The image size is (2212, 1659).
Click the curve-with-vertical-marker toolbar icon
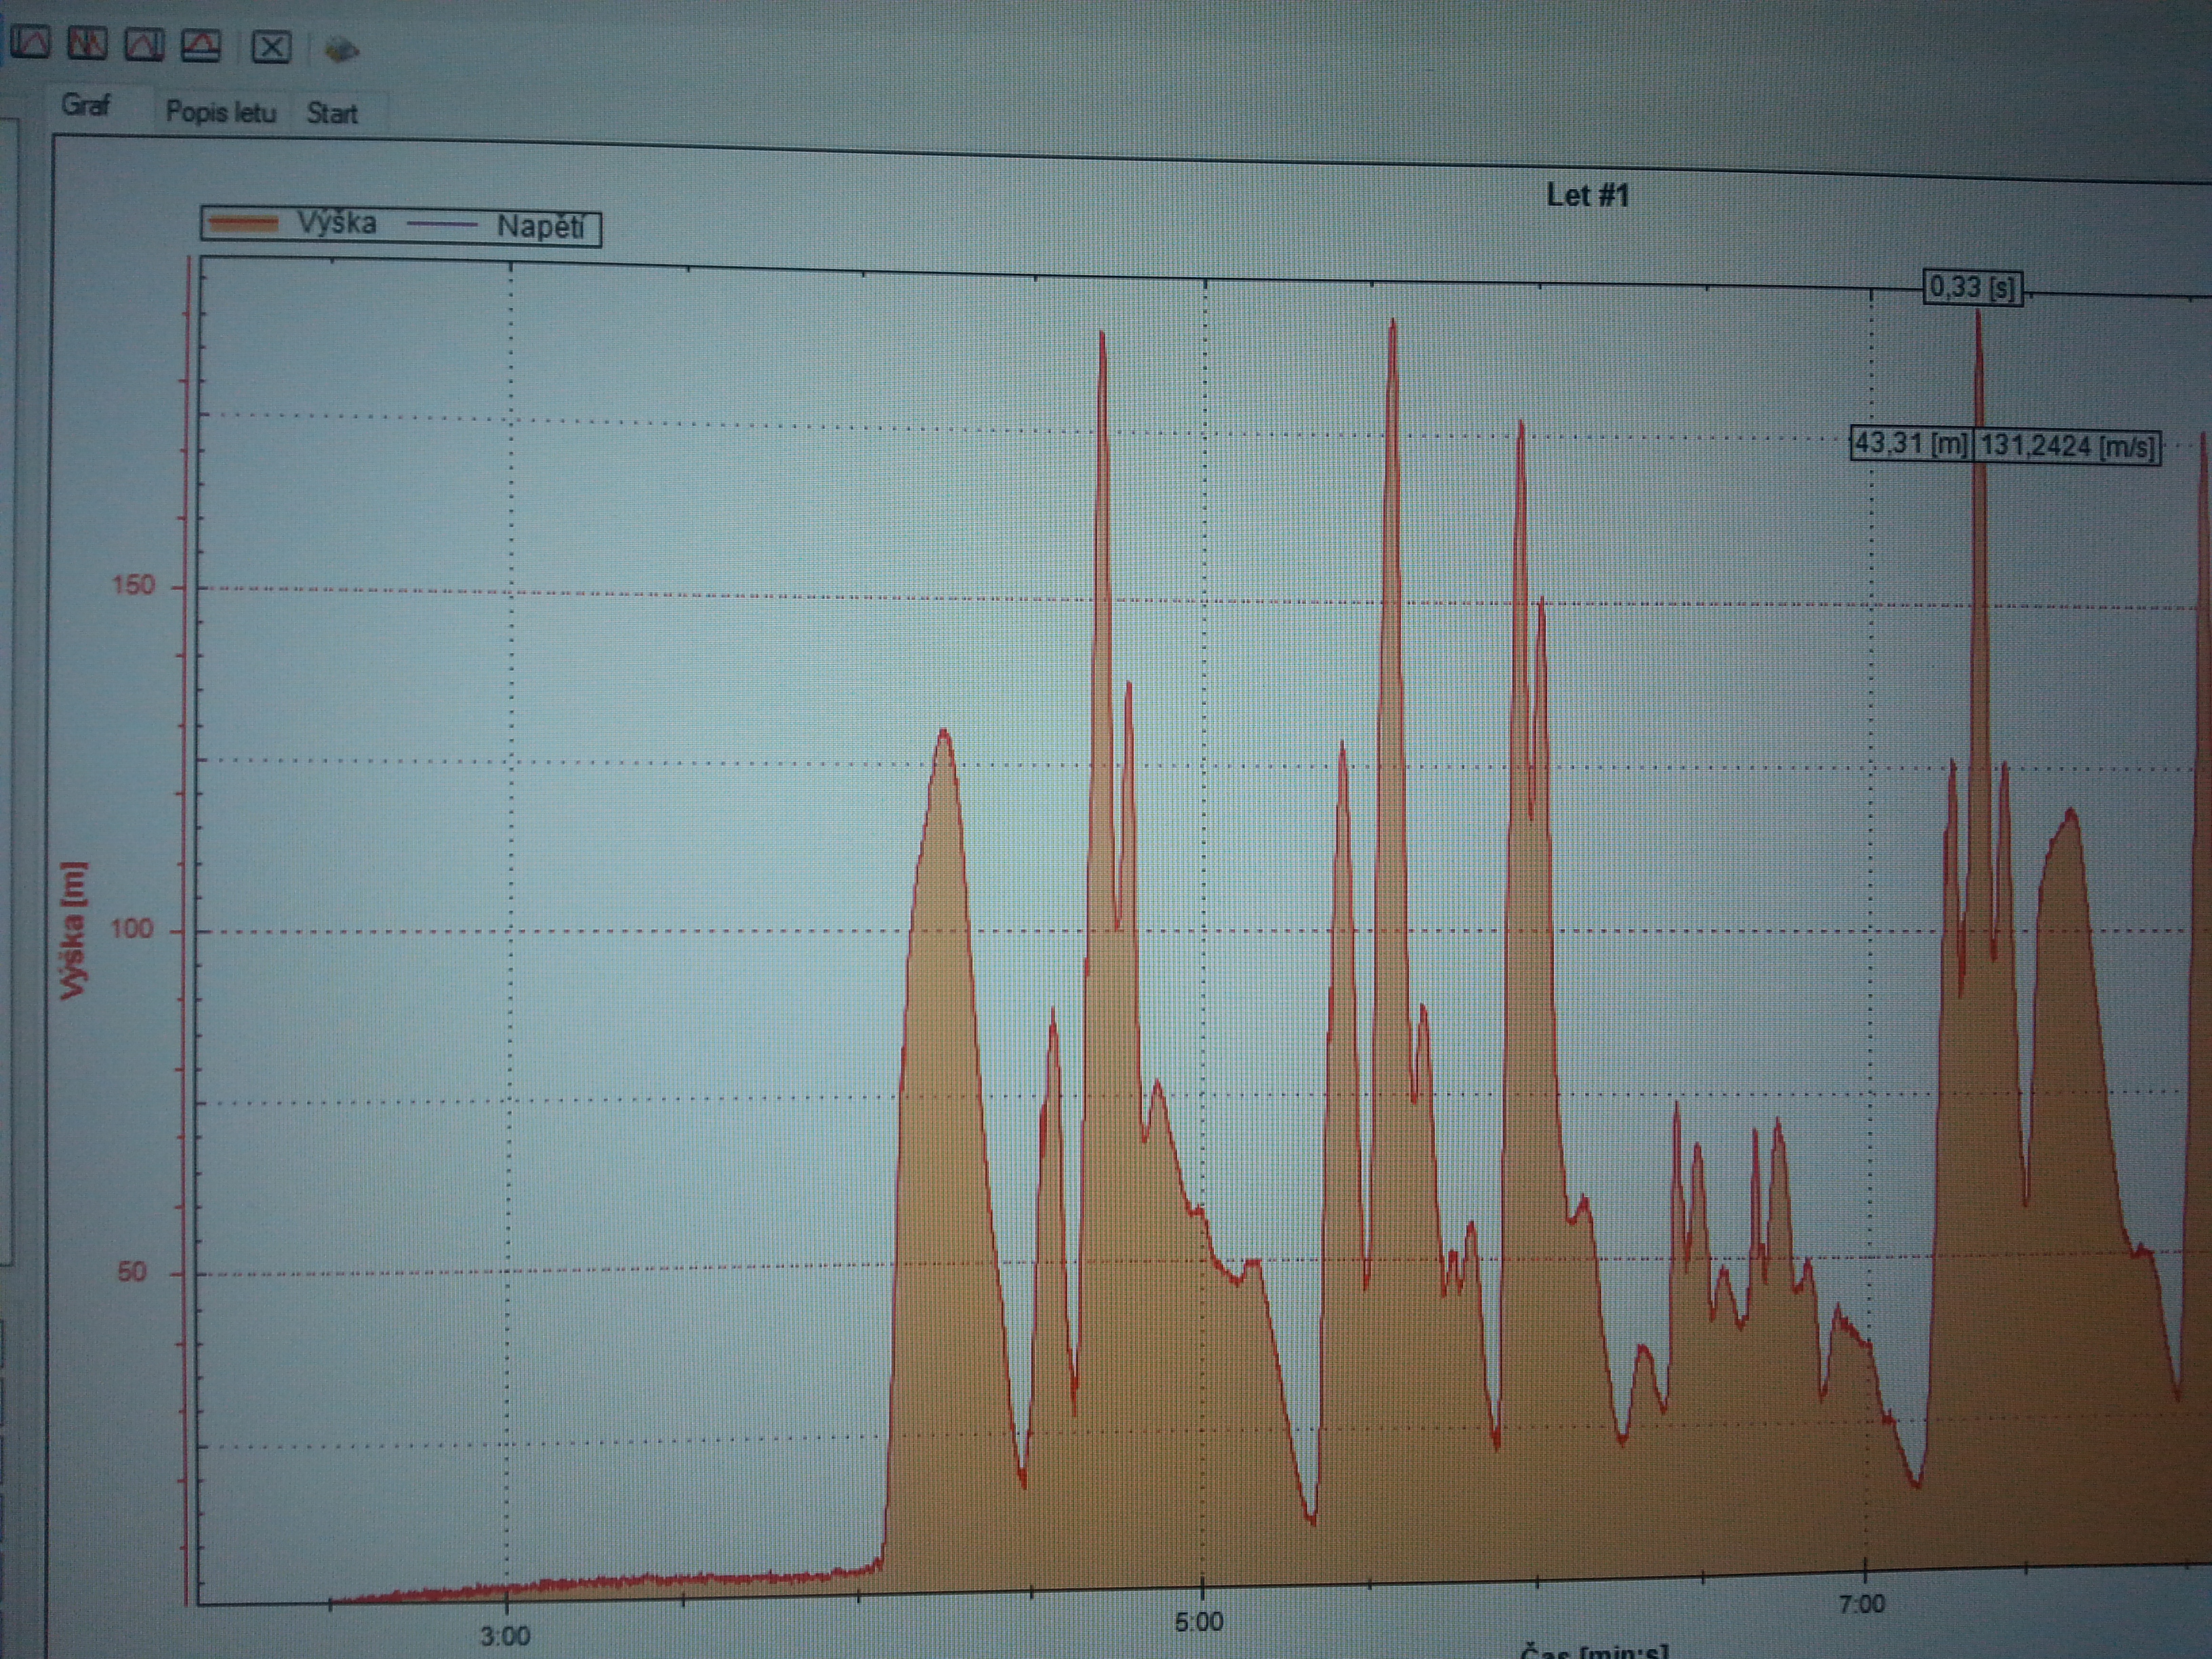pos(144,45)
